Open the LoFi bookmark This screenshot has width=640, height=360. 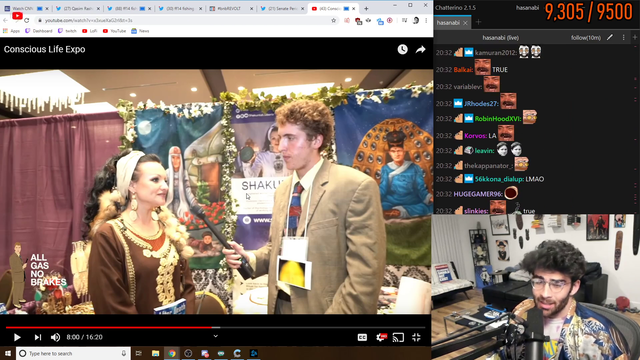[x=90, y=31]
